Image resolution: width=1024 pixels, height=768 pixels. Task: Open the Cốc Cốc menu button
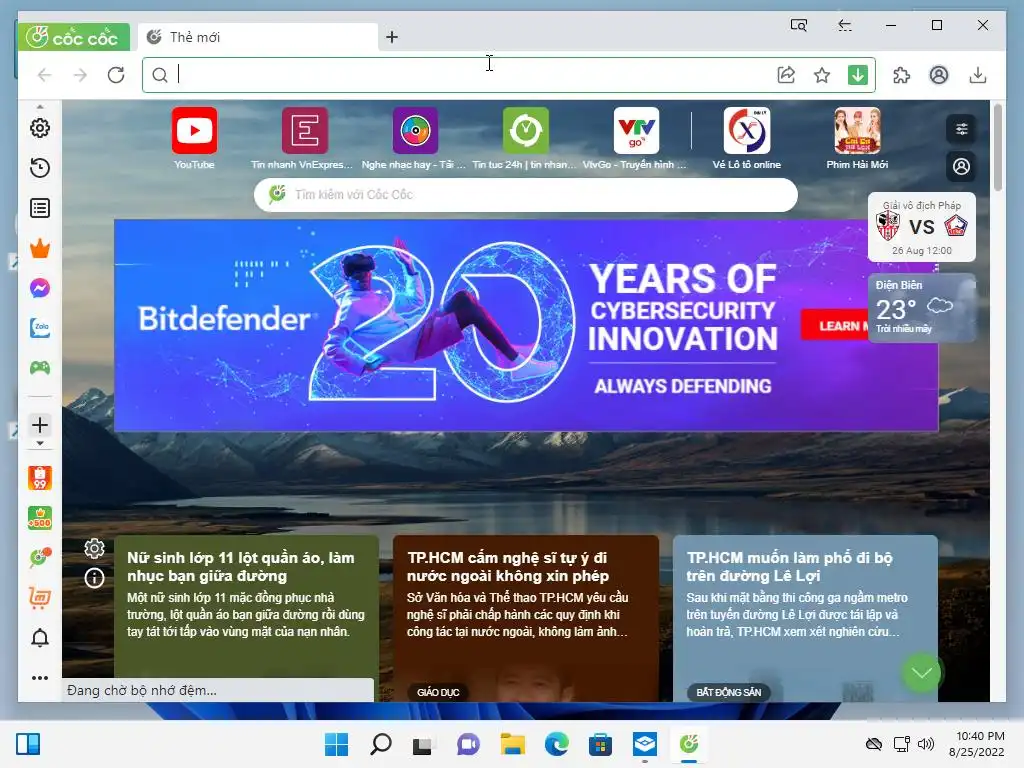click(74, 37)
